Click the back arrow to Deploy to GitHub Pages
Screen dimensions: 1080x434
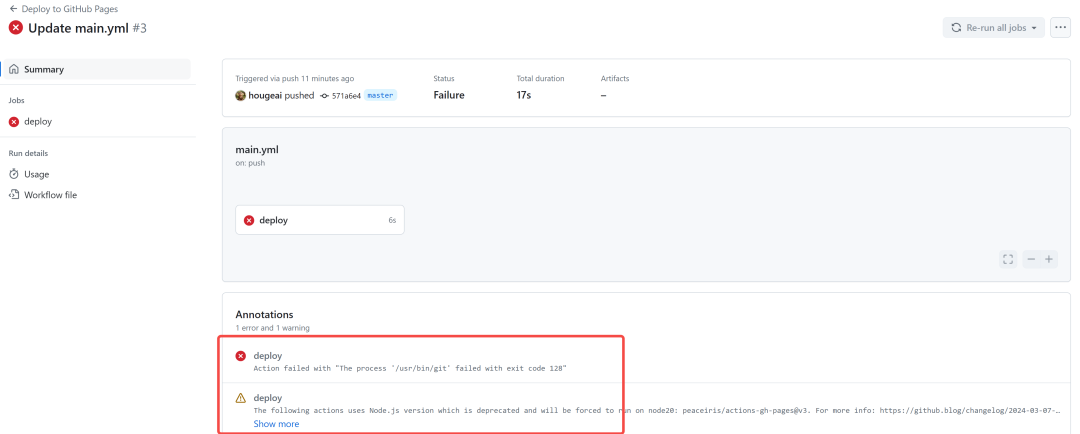click(13, 8)
